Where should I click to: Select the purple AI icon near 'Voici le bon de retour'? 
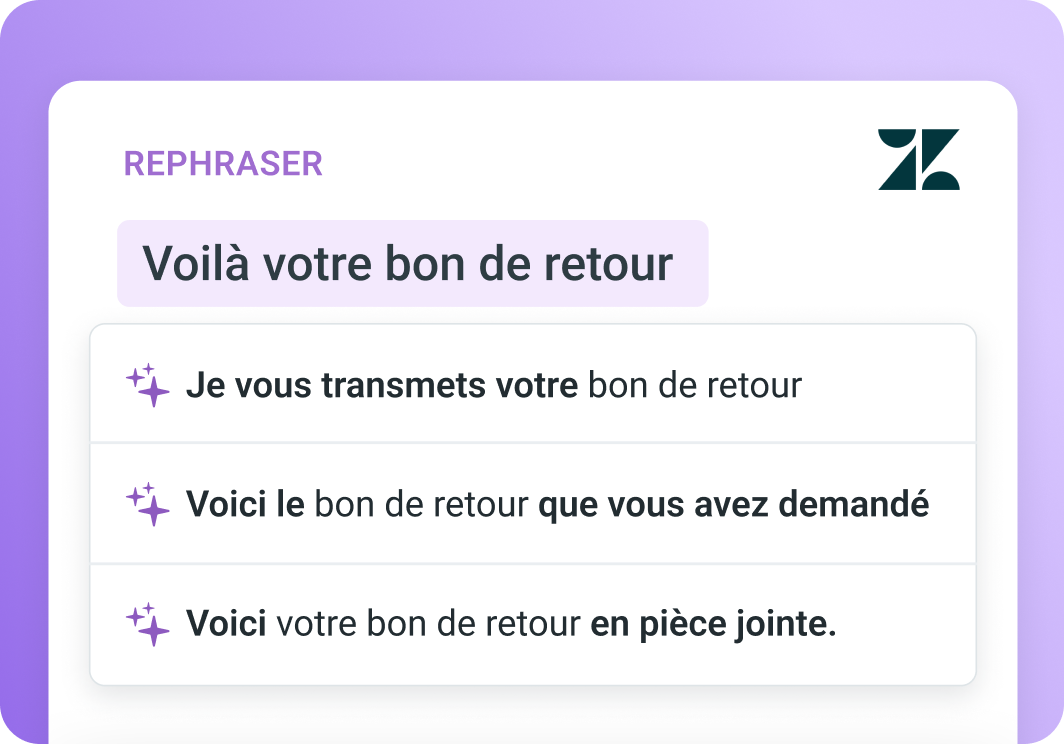[x=146, y=504]
